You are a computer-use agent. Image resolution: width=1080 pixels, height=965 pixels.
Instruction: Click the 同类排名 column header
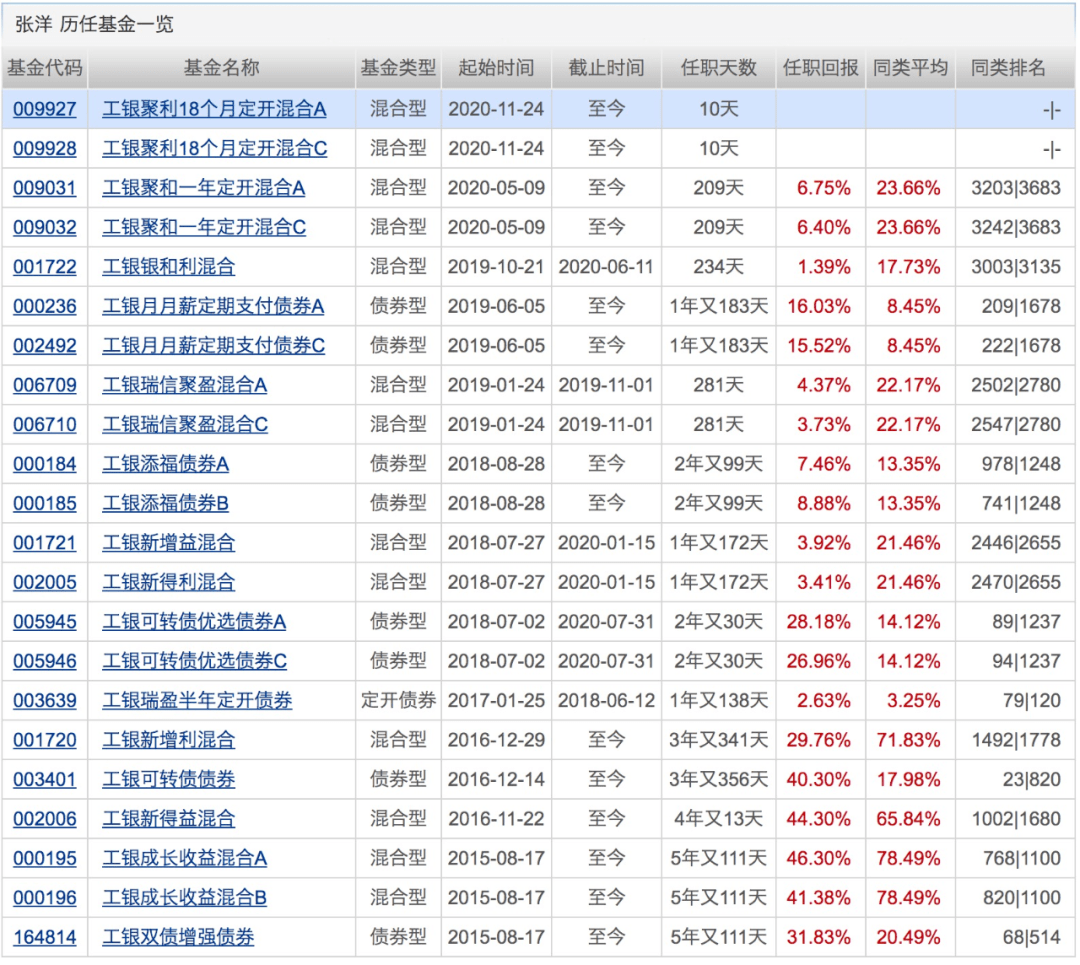1008,68
